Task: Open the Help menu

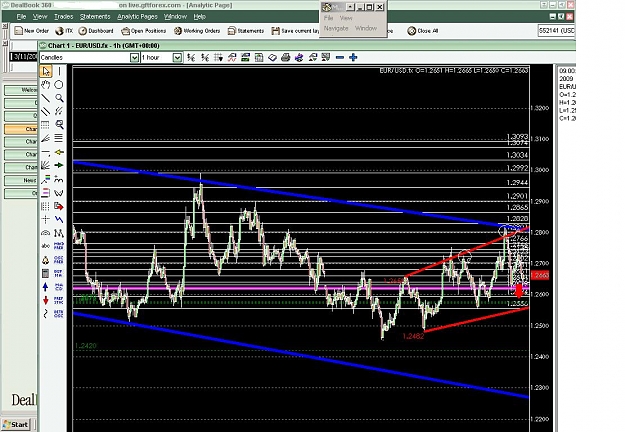Action: coord(200,17)
